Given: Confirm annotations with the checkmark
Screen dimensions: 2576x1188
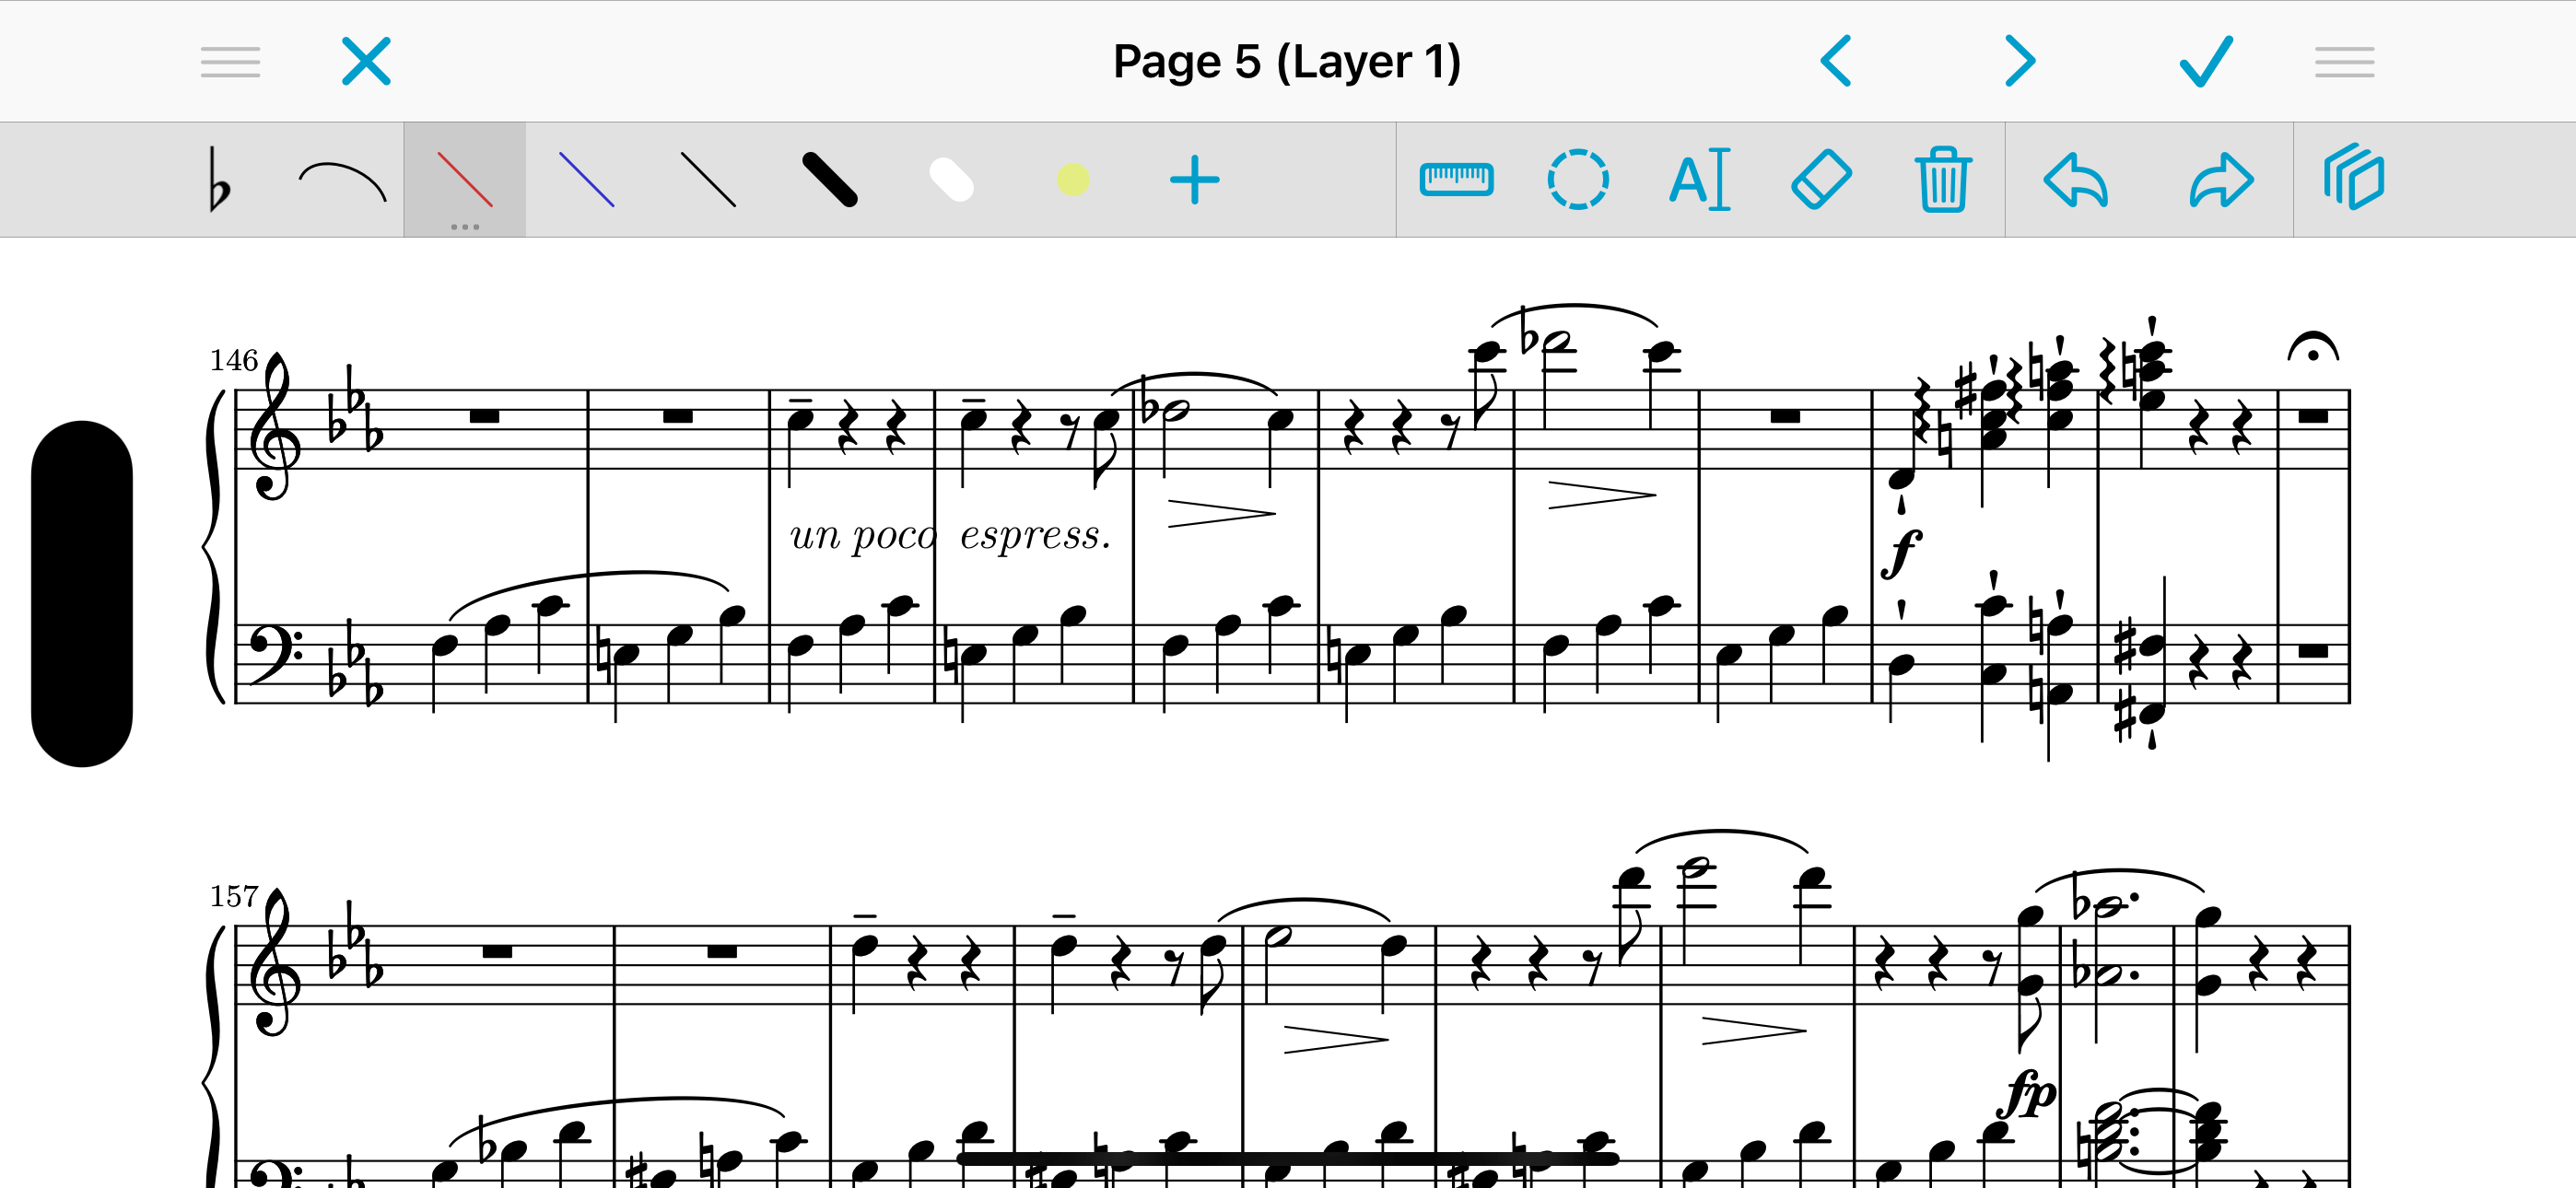Looking at the screenshot, I should (x=2206, y=62).
